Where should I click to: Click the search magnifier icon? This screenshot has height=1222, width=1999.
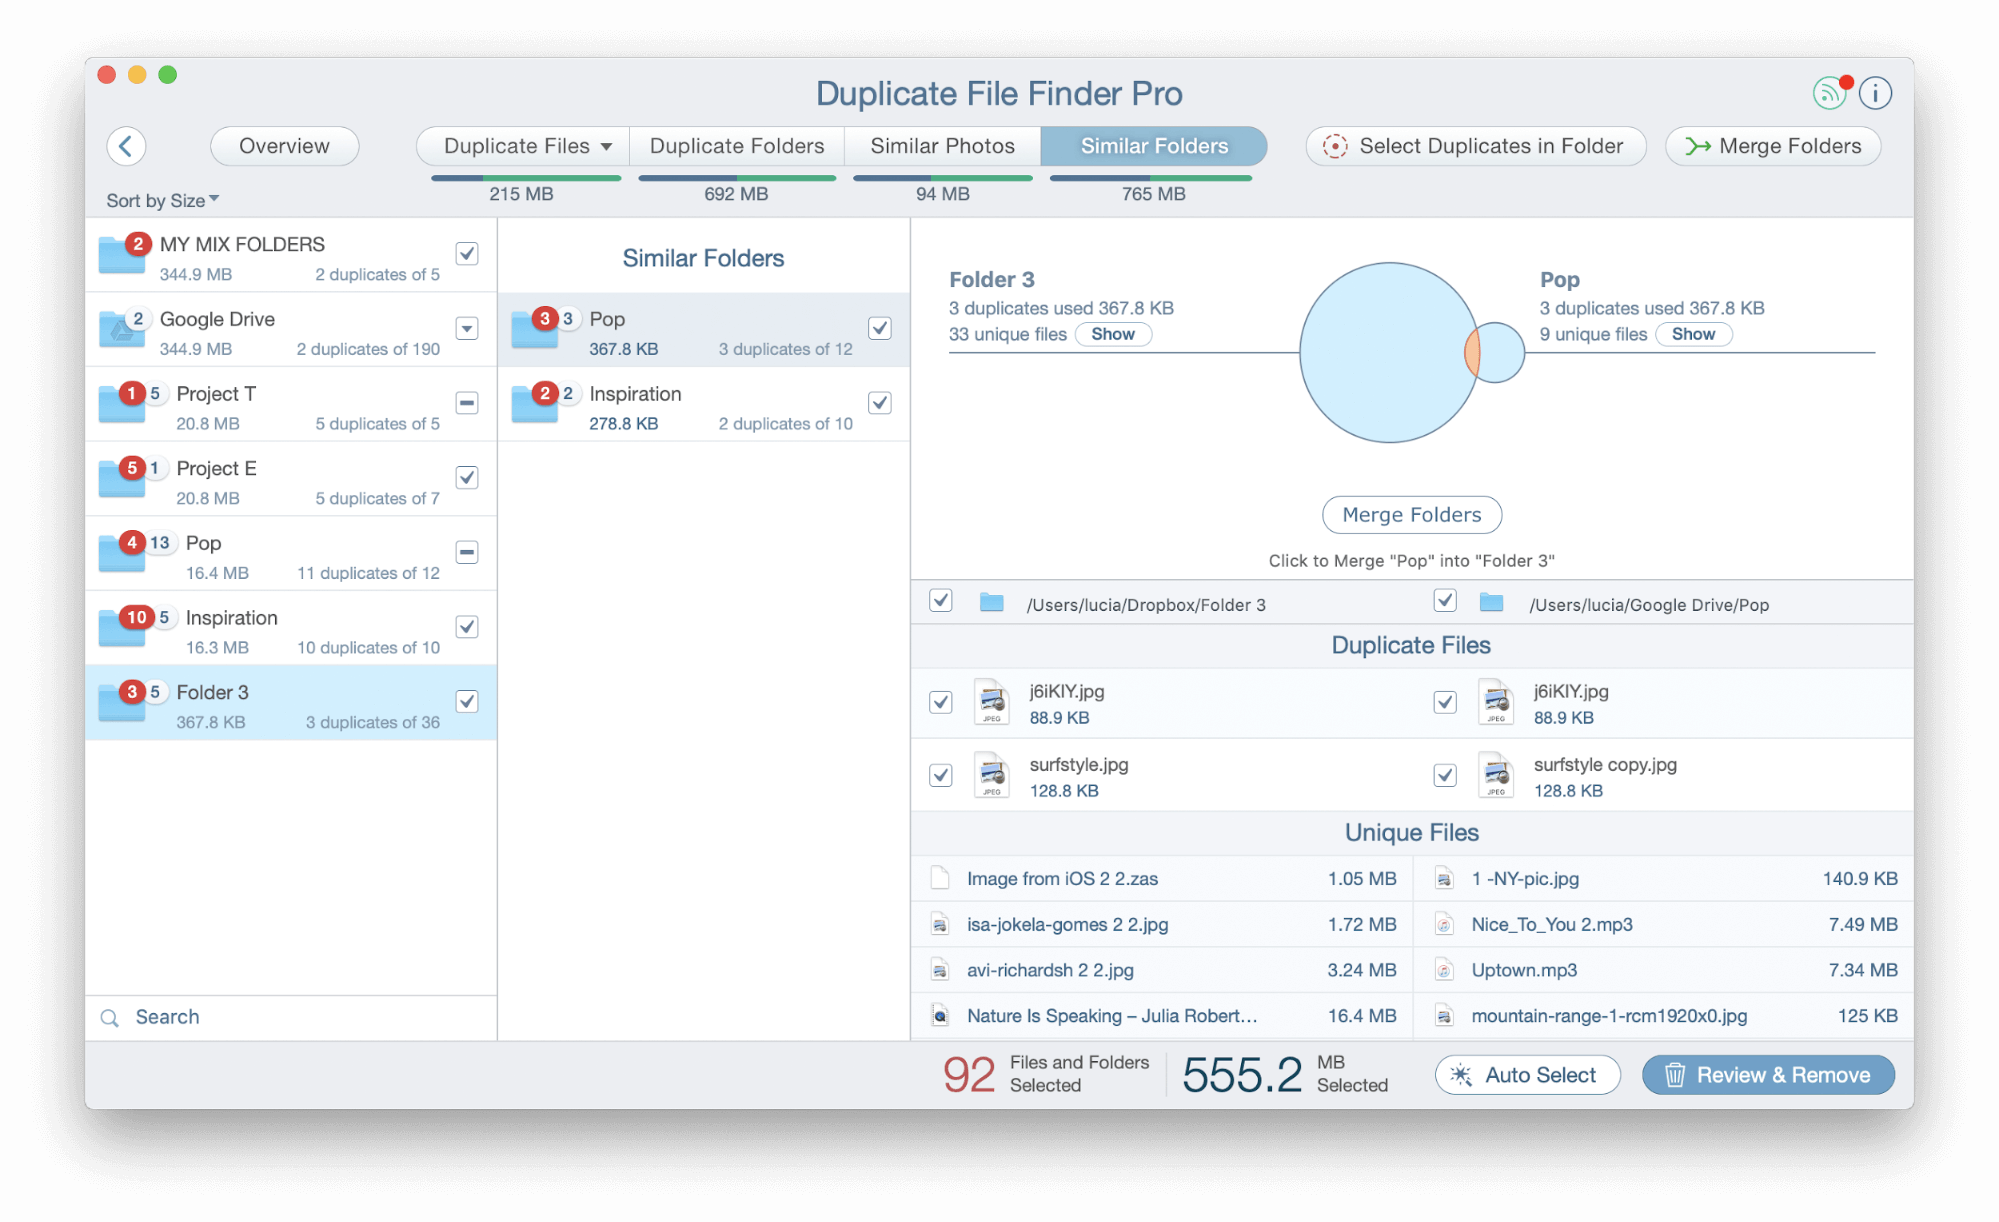pyautogui.click(x=110, y=1018)
